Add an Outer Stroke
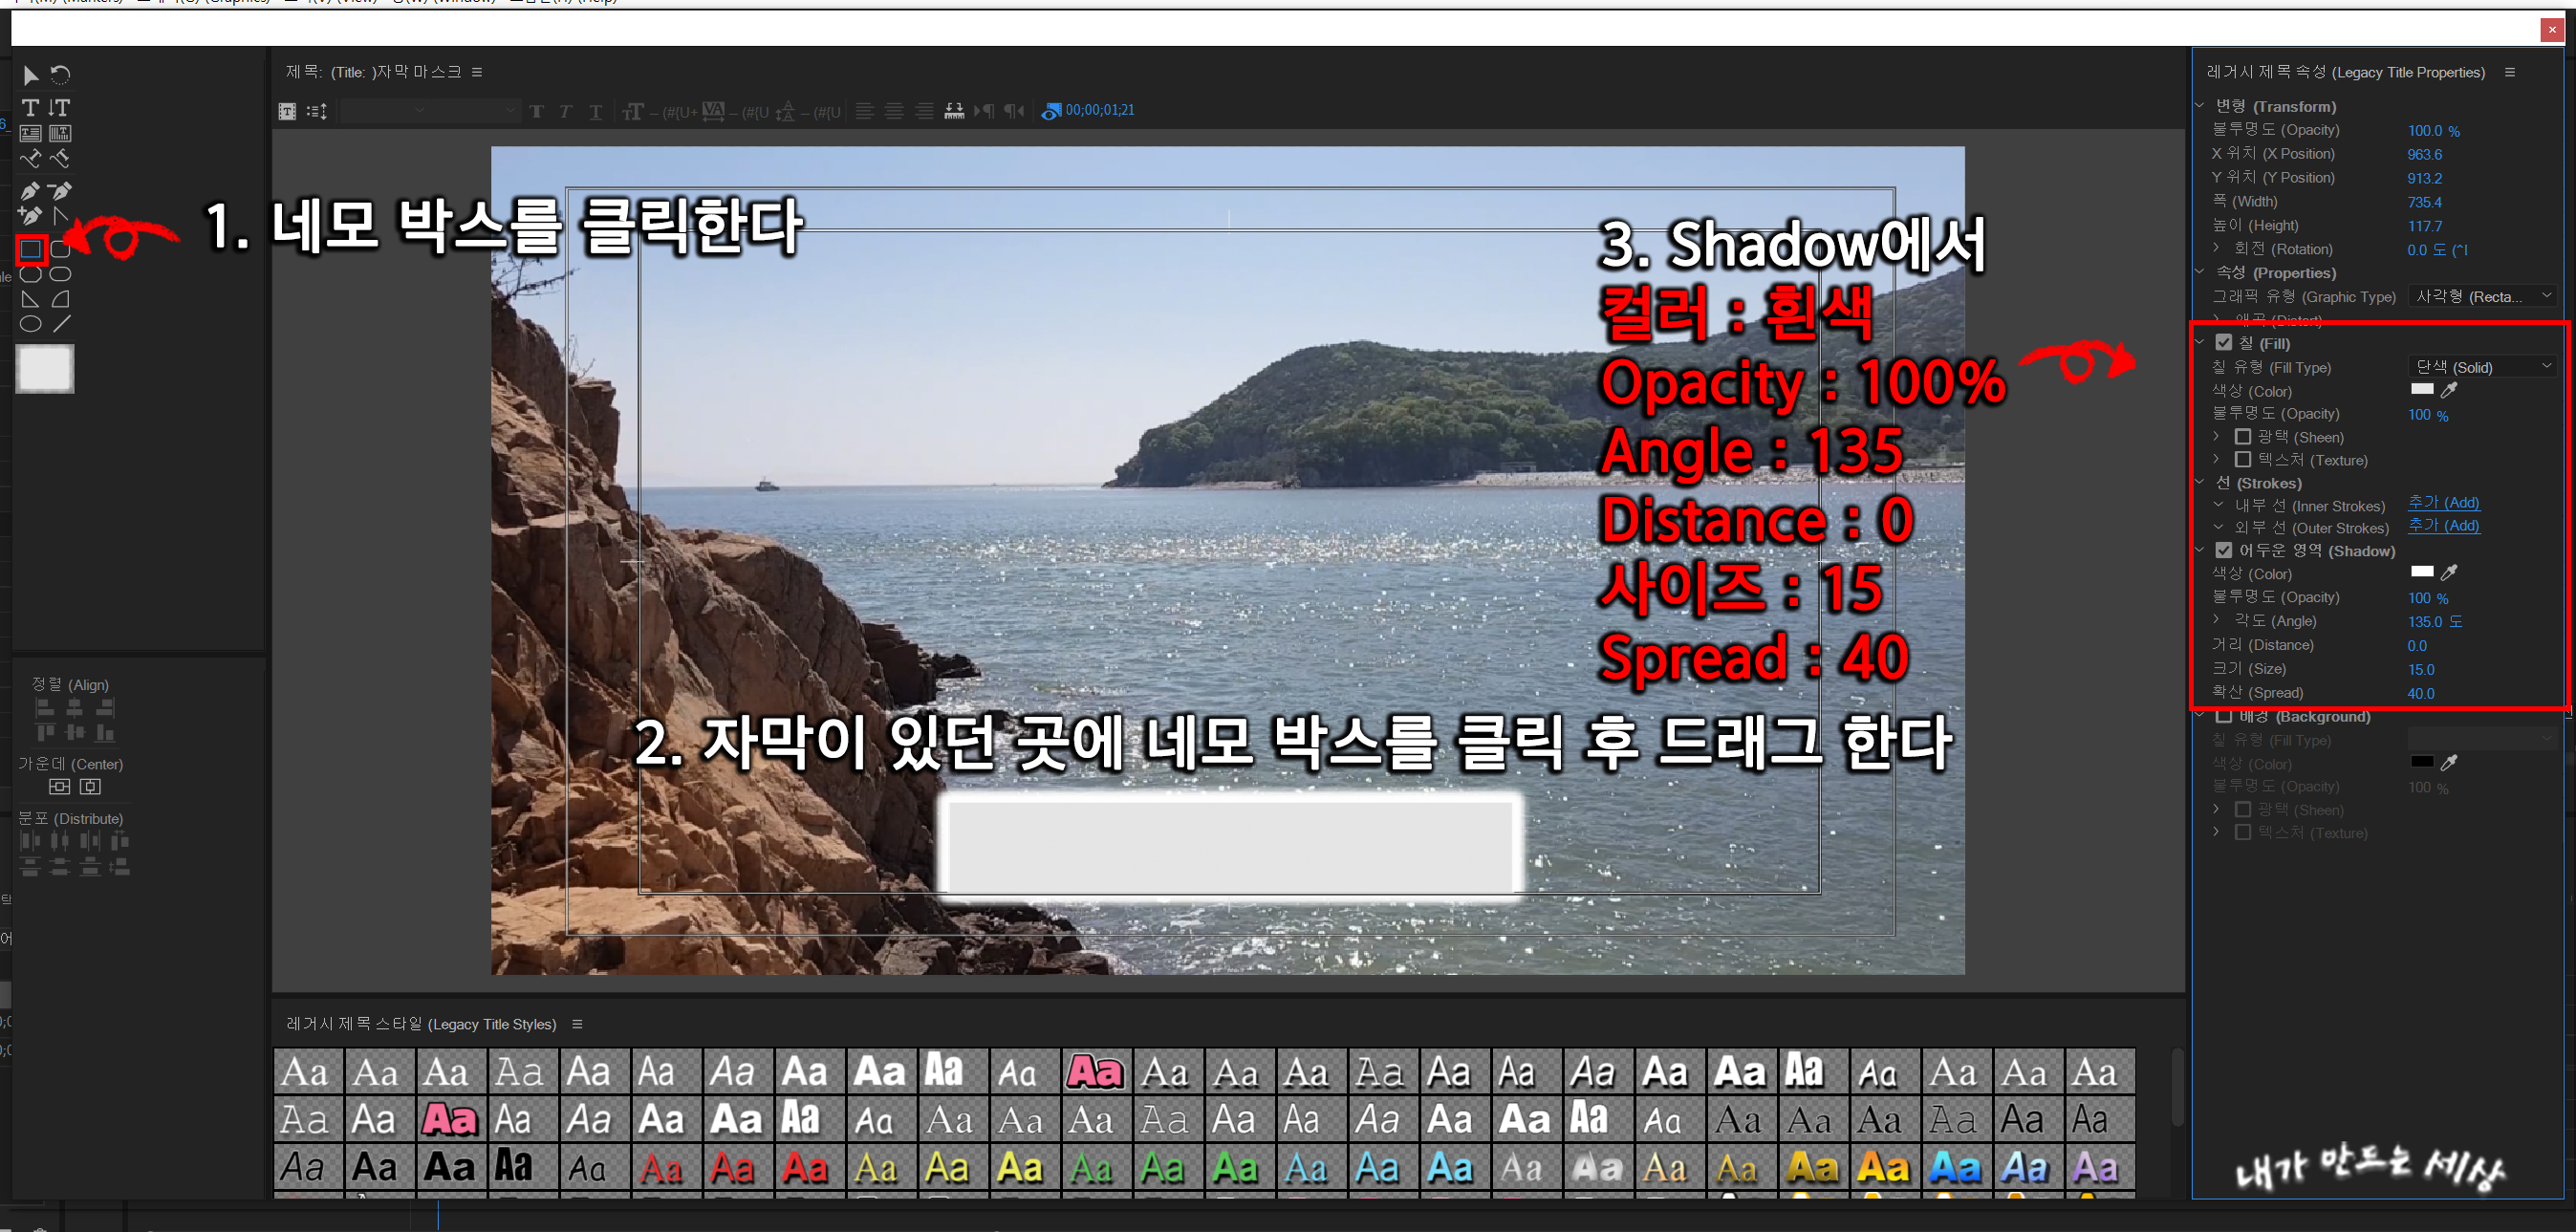2576x1232 pixels. [x=2443, y=526]
